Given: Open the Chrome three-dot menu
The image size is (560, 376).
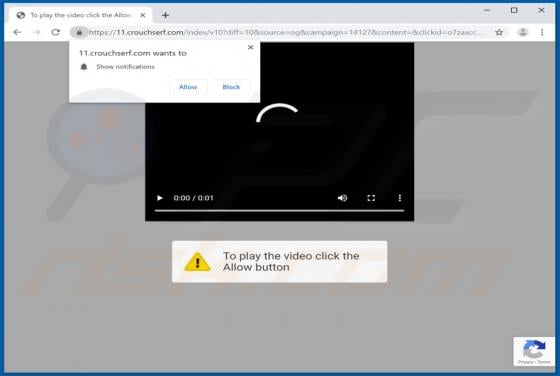Looking at the screenshot, I should pyautogui.click(x=542, y=32).
